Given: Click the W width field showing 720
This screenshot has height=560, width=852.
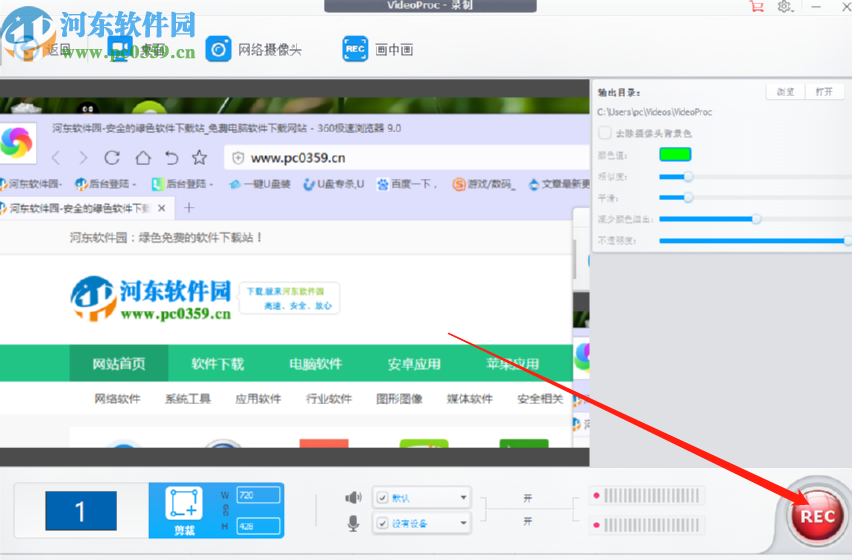Looking at the screenshot, I should click(x=258, y=495).
